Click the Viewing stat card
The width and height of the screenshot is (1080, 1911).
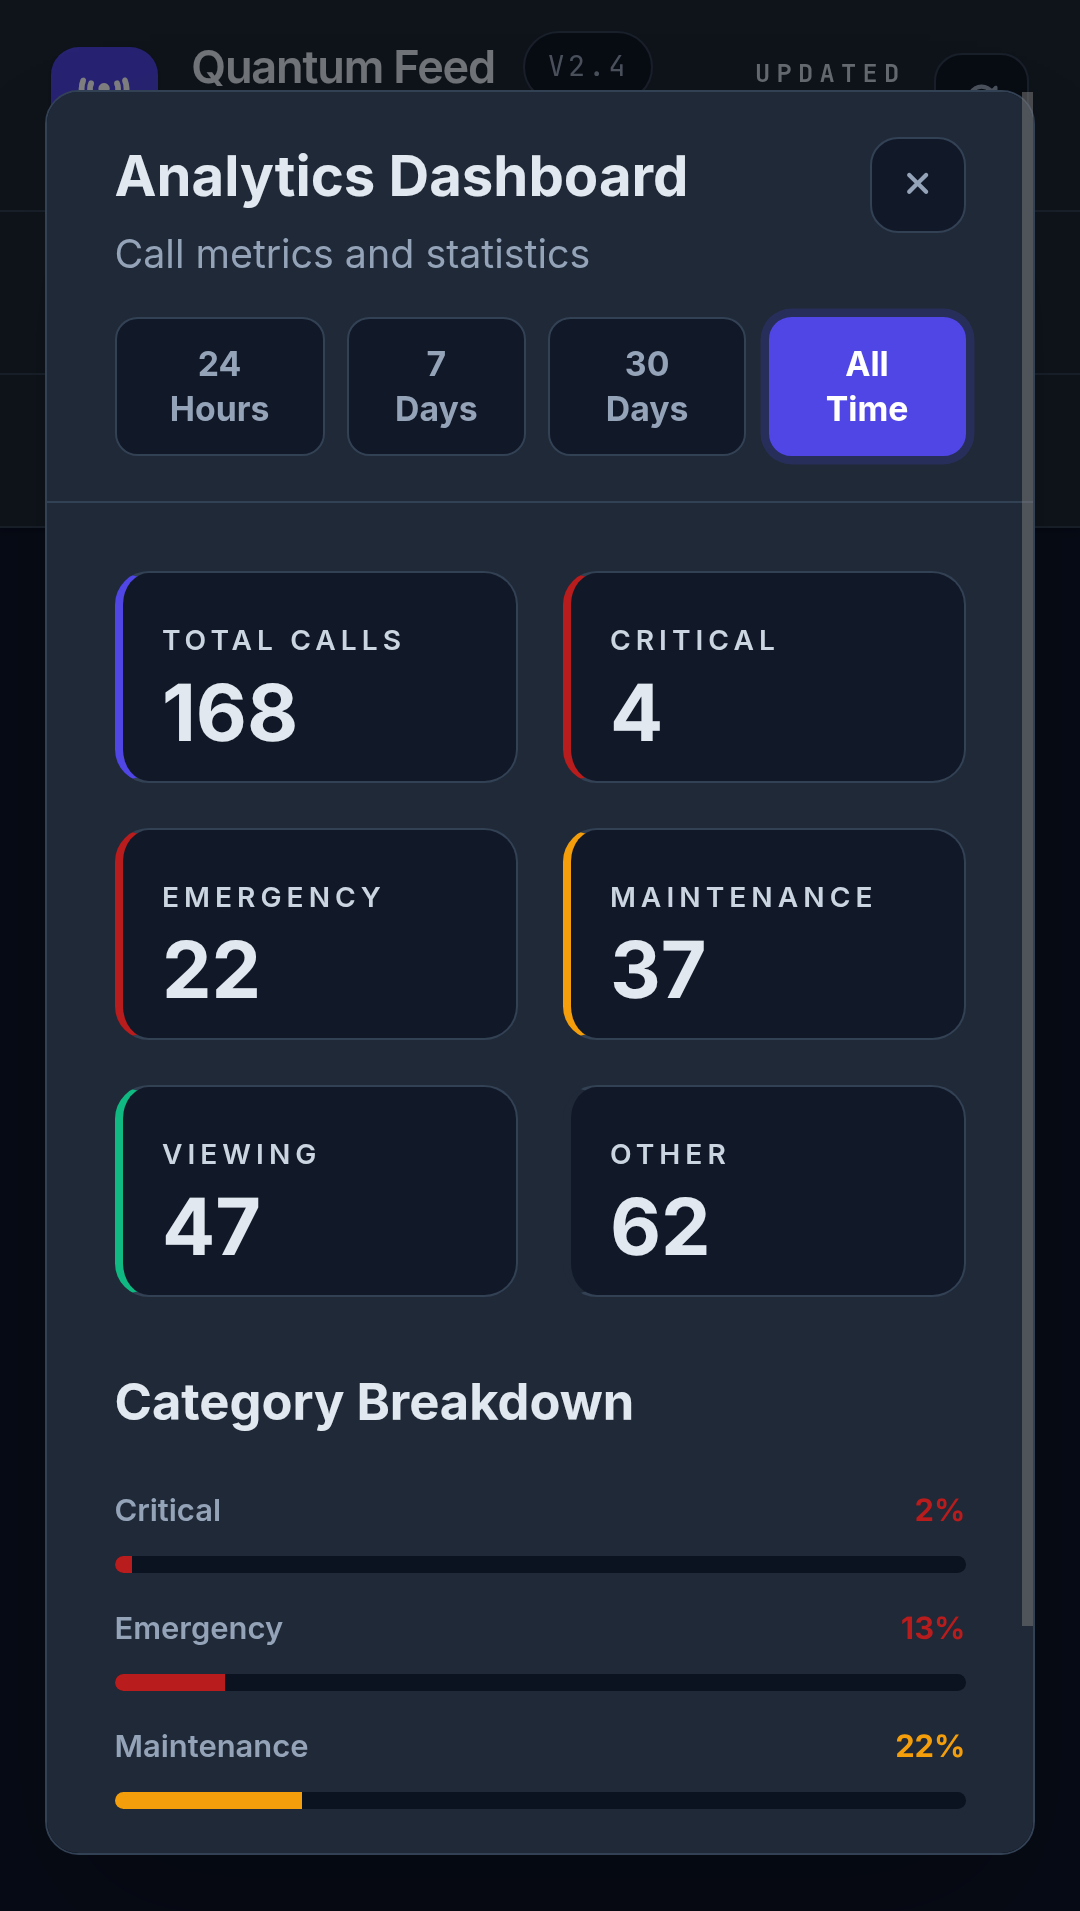(x=316, y=1191)
